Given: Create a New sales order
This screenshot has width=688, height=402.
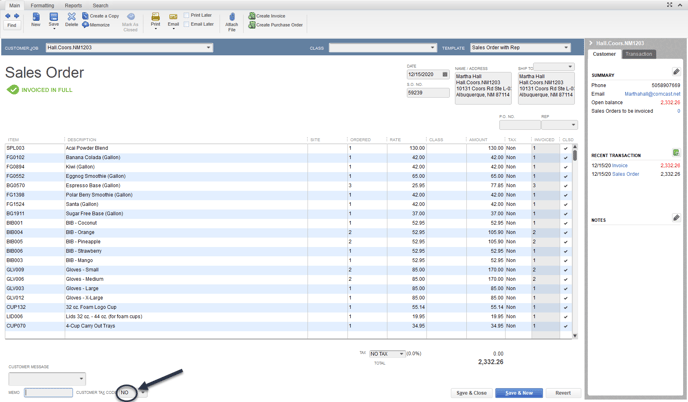Looking at the screenshot, I should 36,20.
